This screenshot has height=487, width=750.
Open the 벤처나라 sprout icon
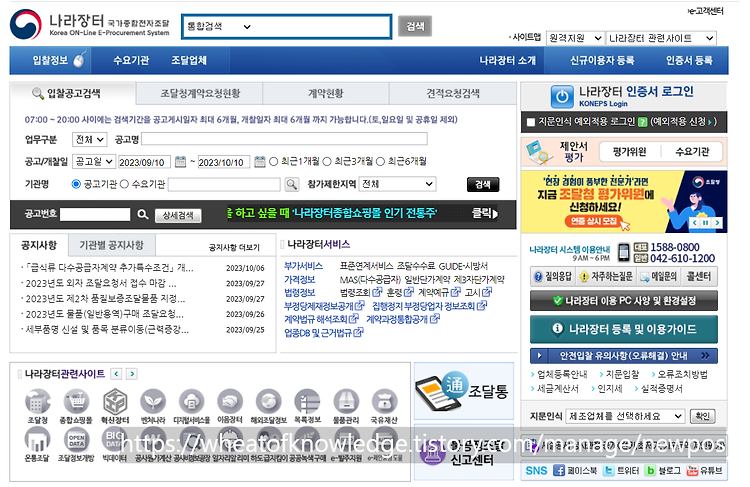(153, 401)
